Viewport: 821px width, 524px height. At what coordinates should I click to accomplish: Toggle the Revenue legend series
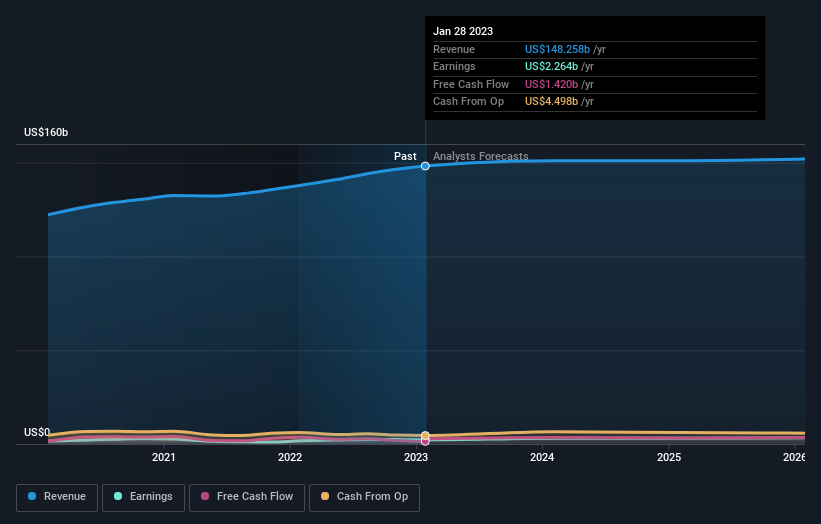(57, 497)
